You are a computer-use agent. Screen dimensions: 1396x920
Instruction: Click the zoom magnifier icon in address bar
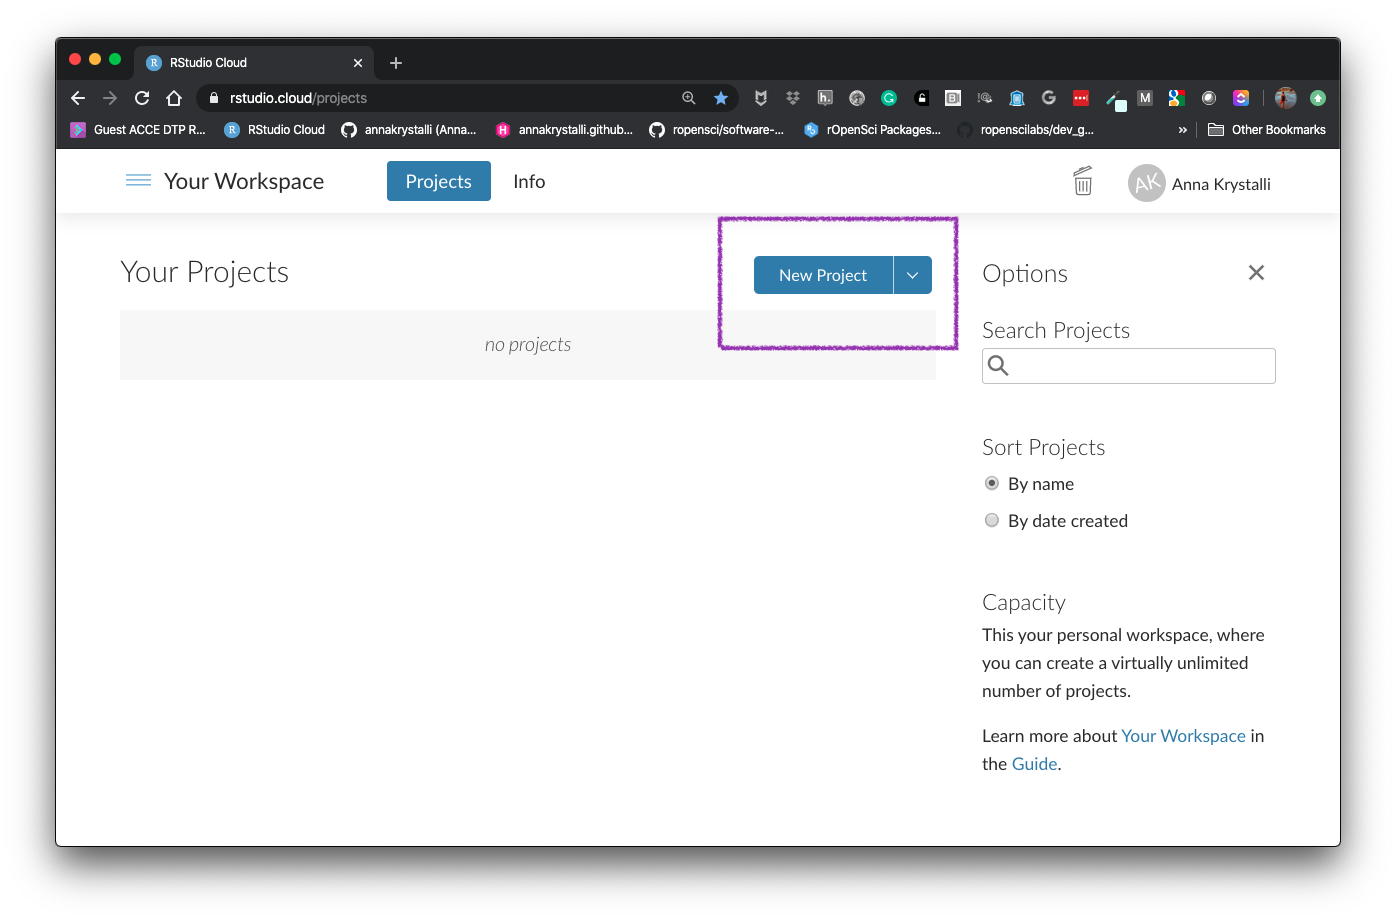[689, 98]
